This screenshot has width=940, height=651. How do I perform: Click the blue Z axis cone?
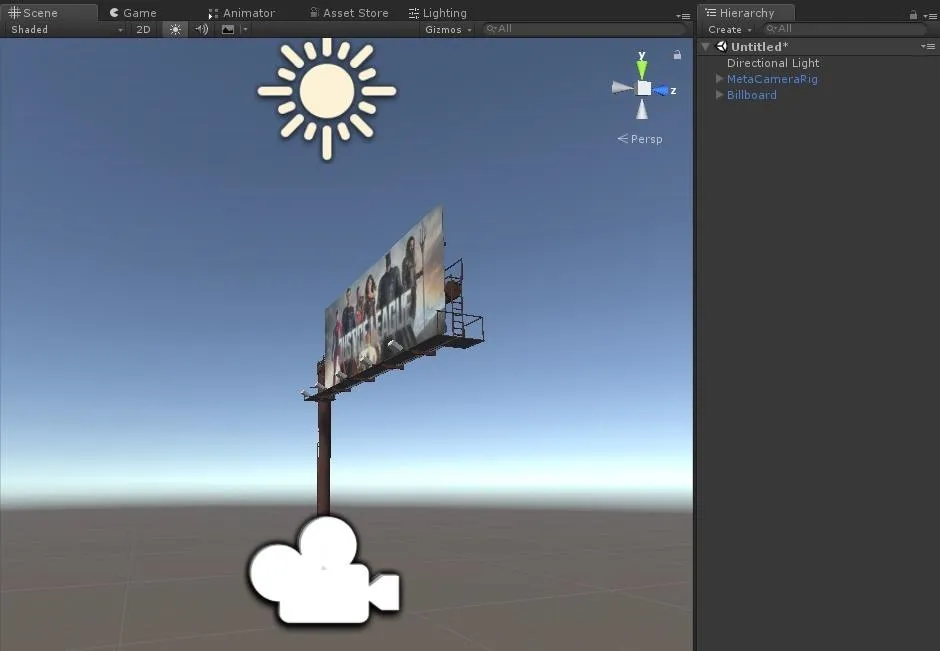click(659, 91)
